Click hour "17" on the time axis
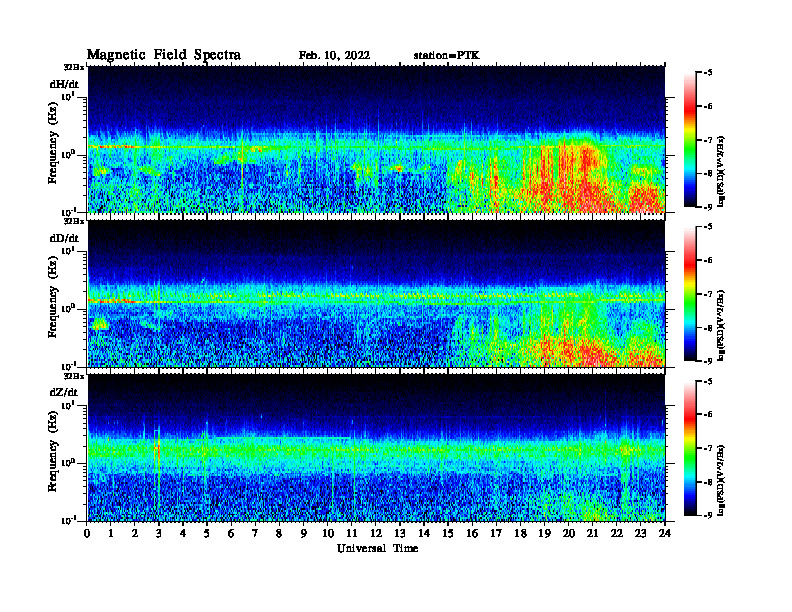The width and height of the screenshot is (792, 612). point(496,534)
